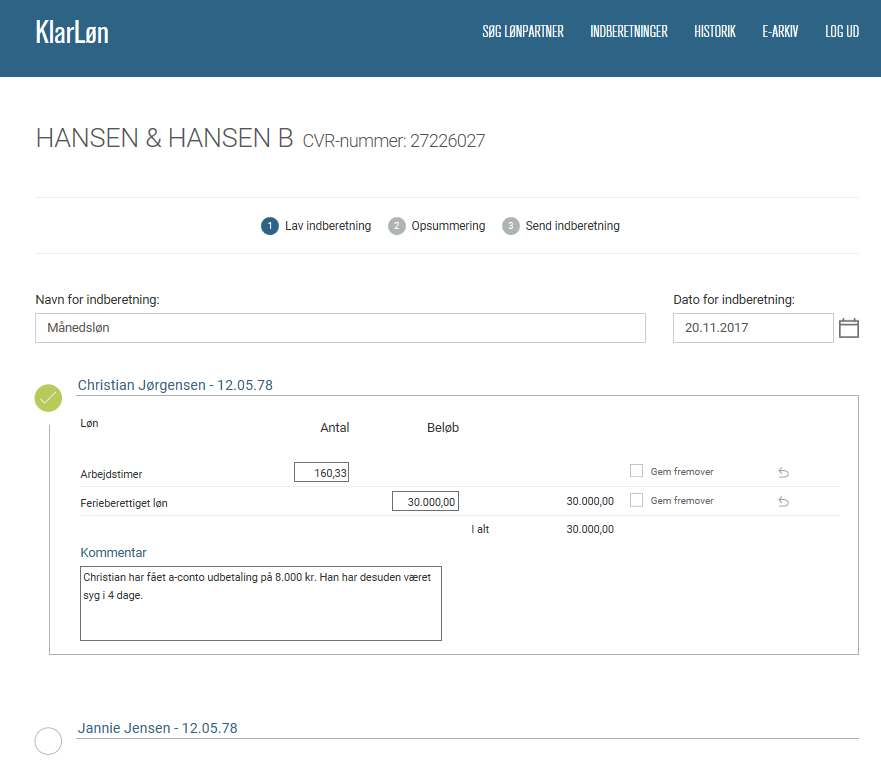
Task: Click the Arbejdstimer undo arrow icon
Action: tap(783, 473)
